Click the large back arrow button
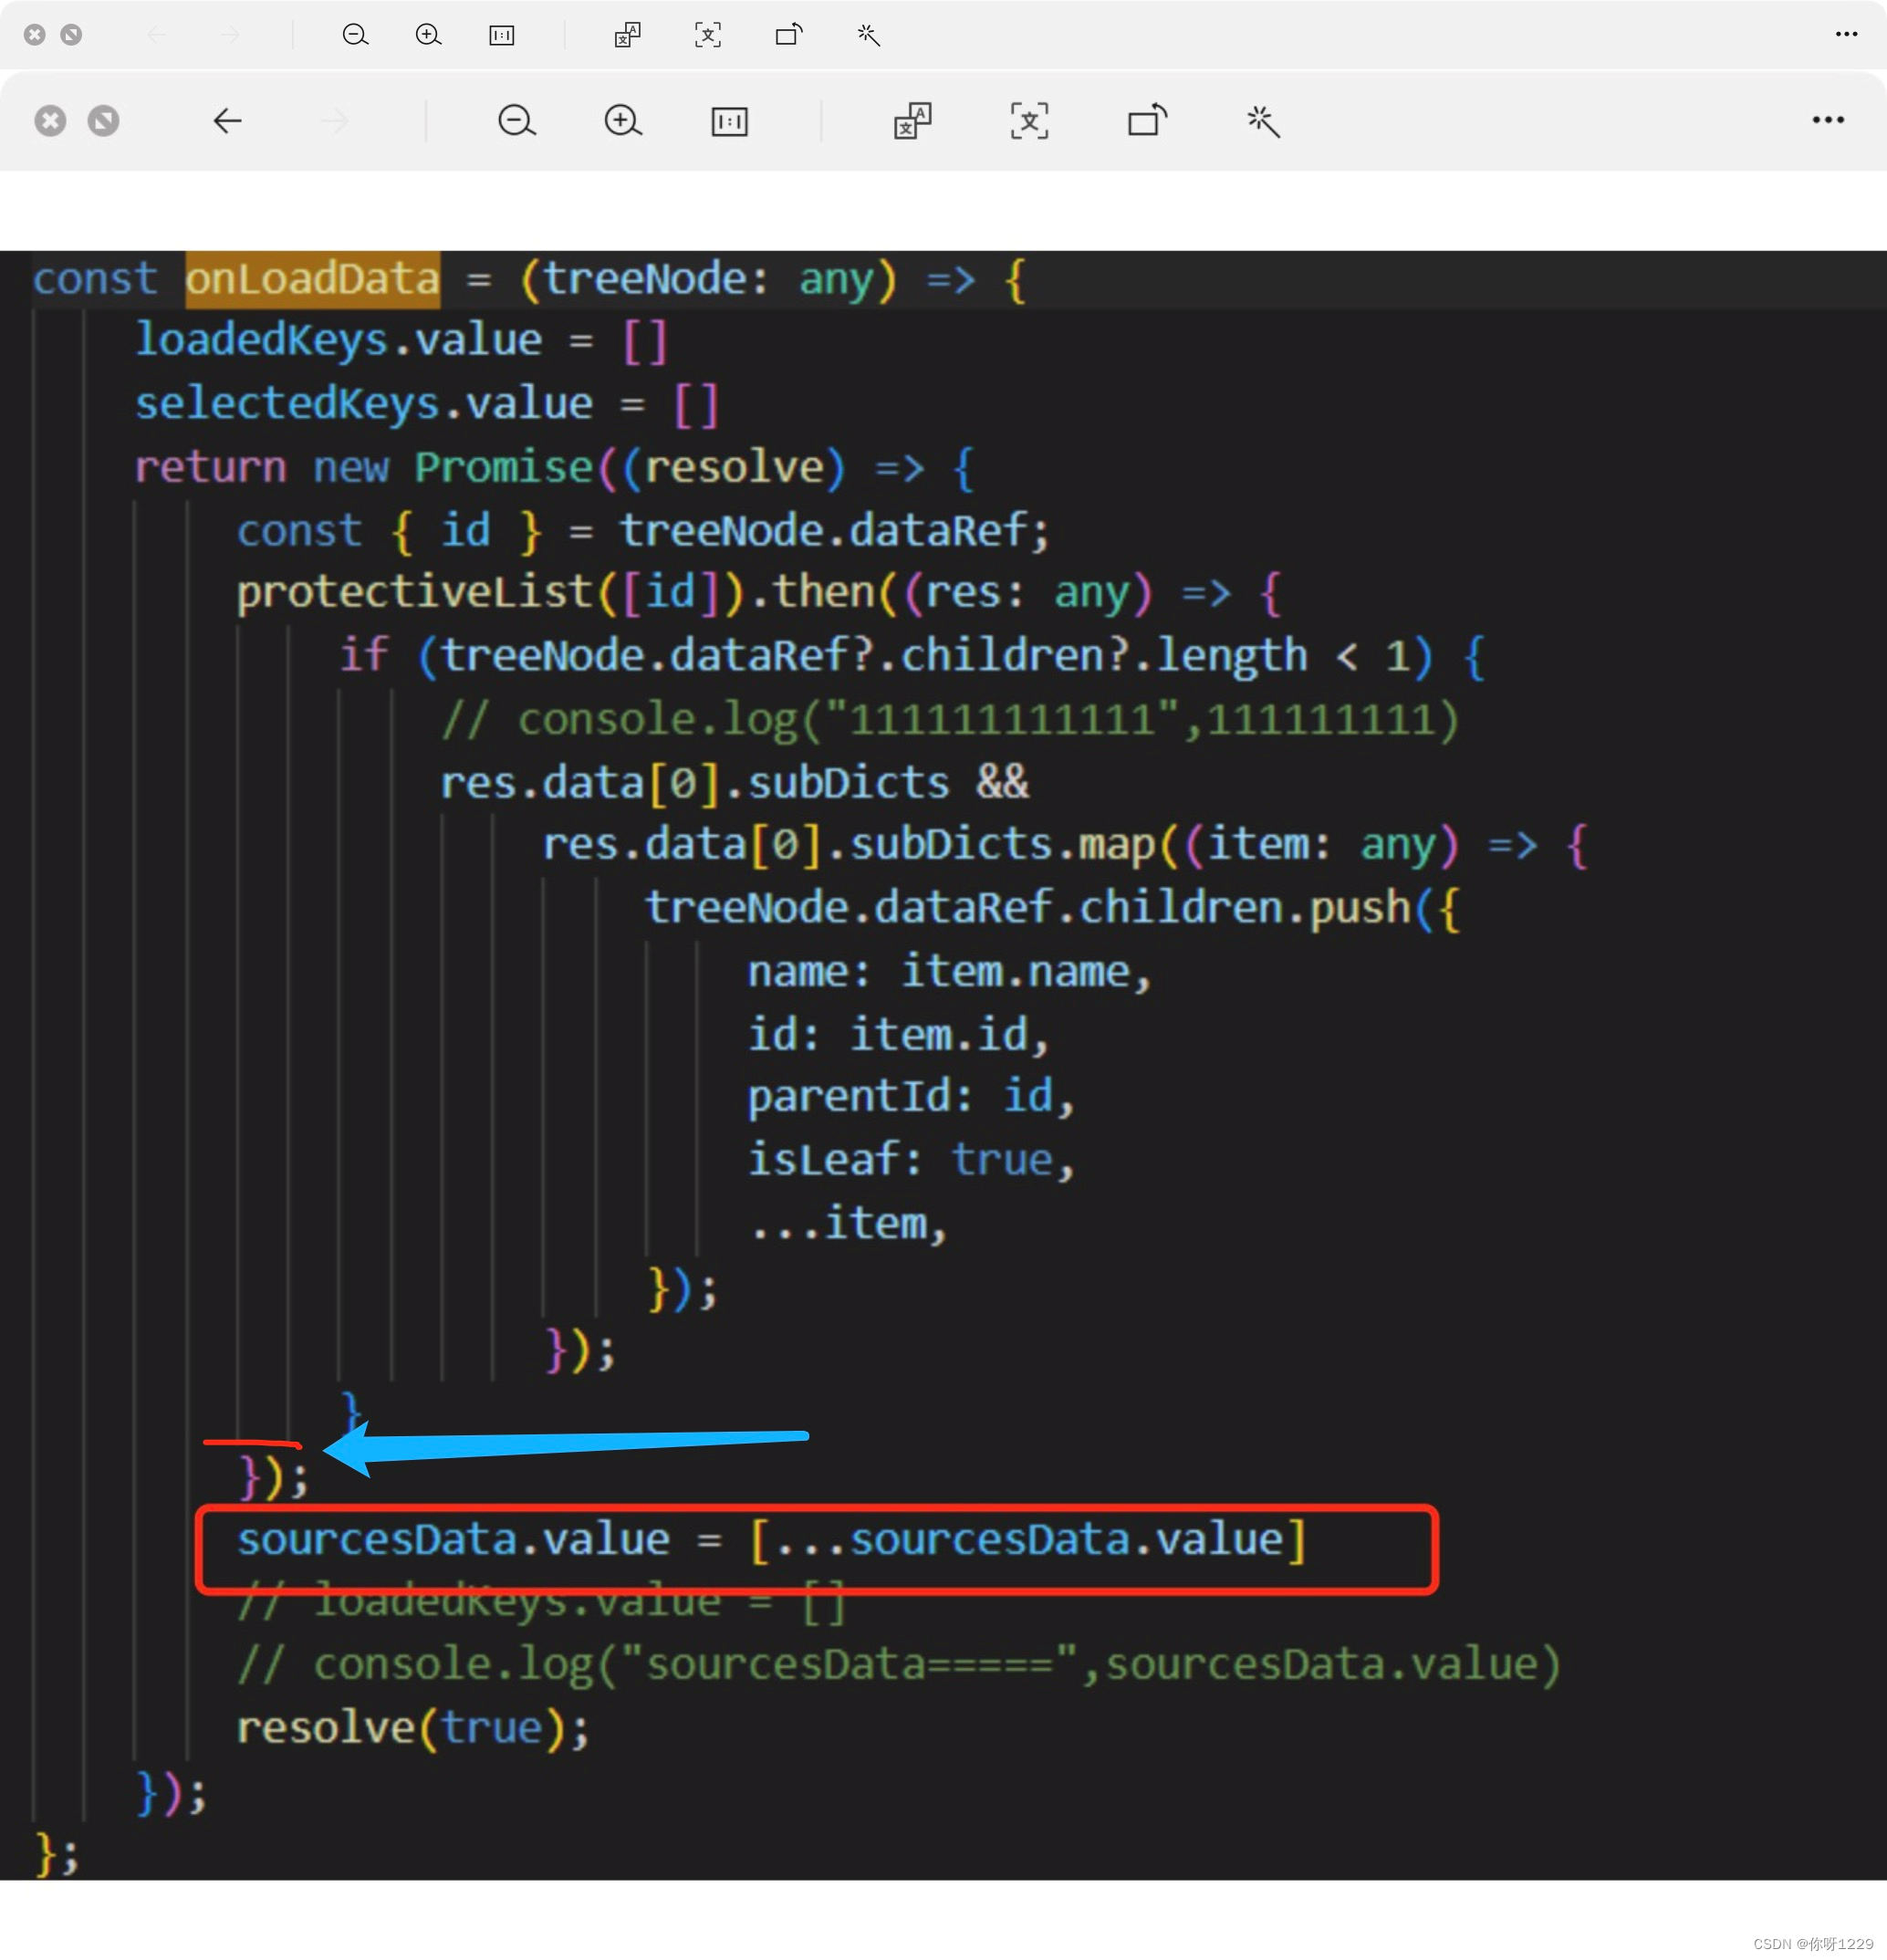 pos(228,121)
